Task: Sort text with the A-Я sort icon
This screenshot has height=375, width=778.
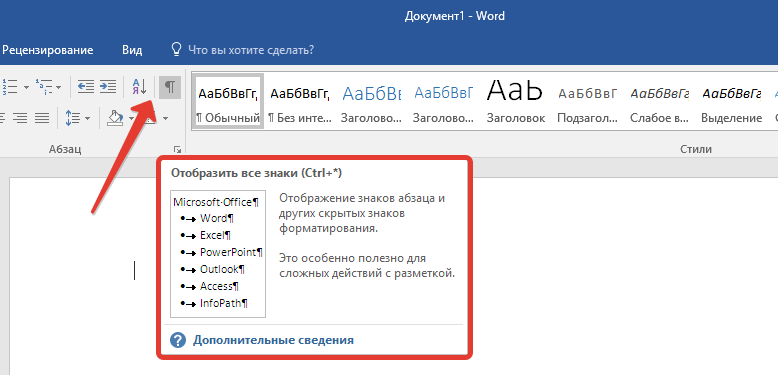Action: [139, 87]
